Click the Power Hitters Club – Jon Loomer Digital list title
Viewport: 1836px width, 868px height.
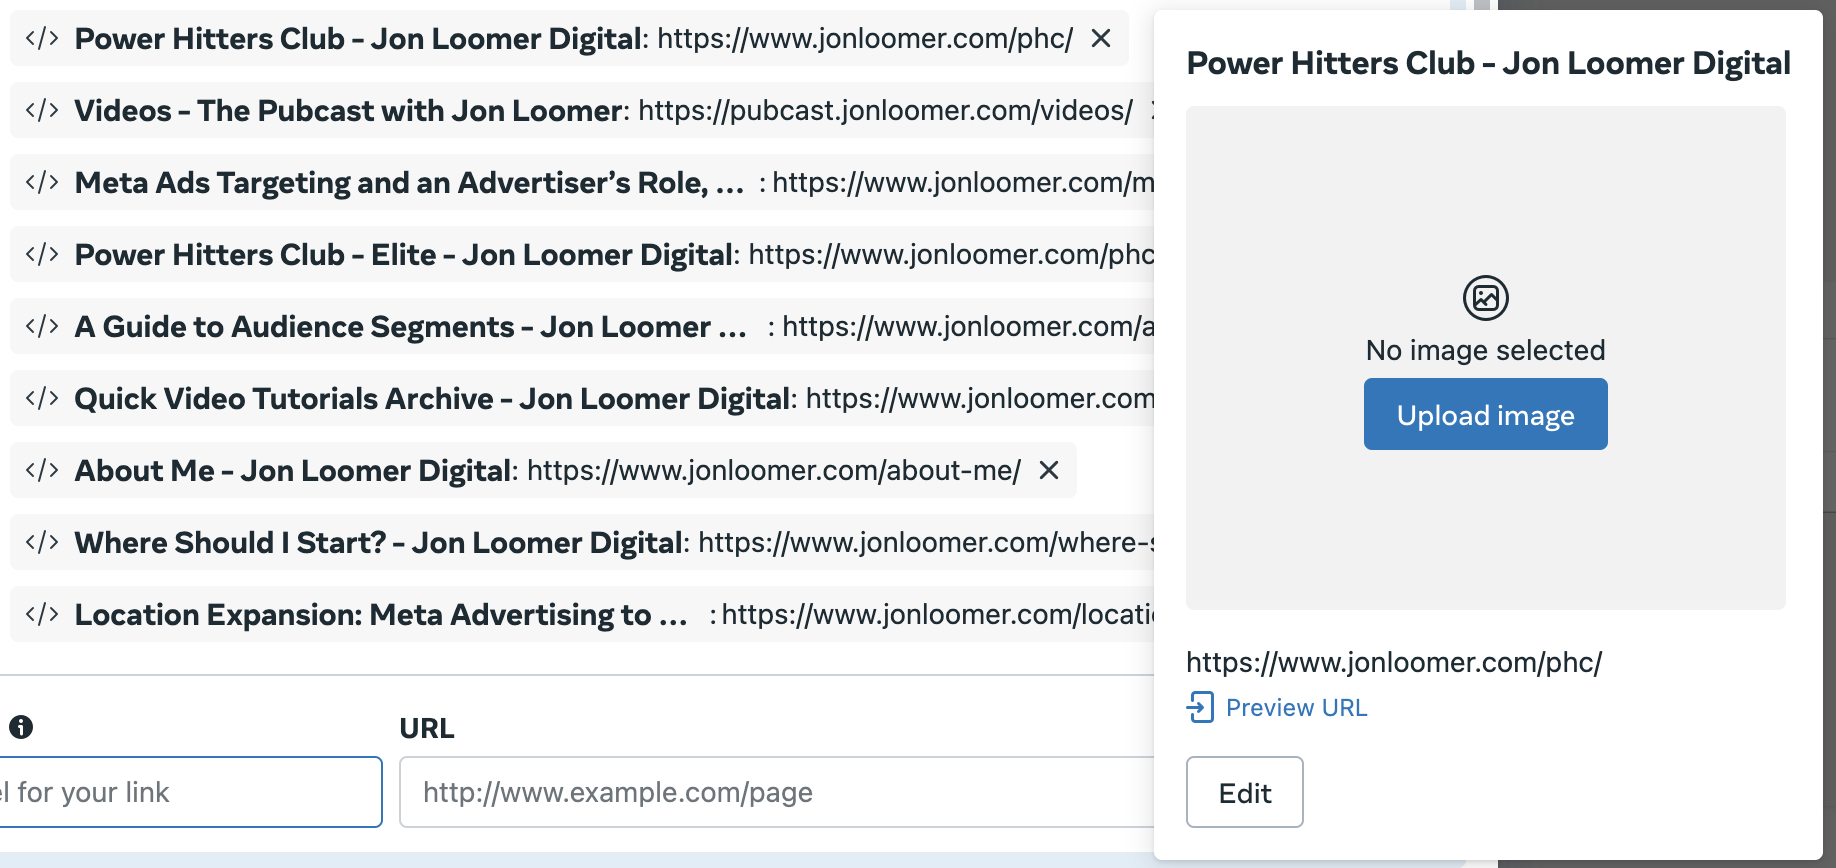point(358,38)
